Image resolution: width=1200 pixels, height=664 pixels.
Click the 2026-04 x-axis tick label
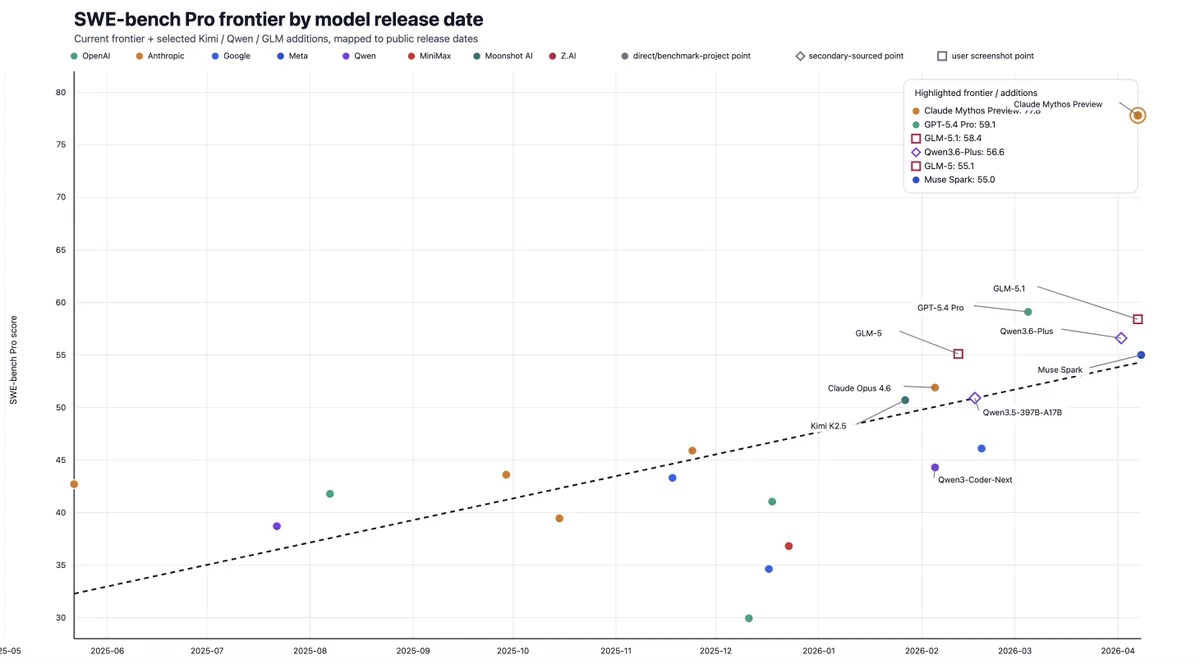1117,651
